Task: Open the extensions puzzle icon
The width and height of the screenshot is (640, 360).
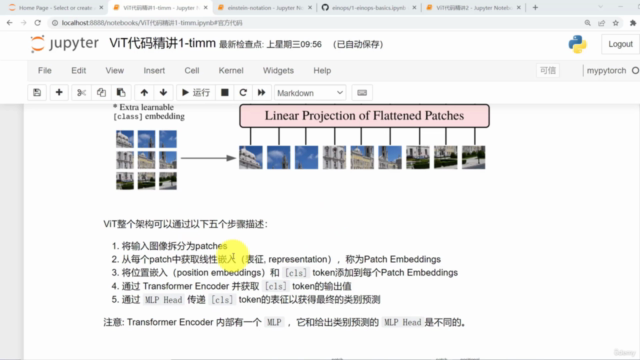Action: pos(633,23)
